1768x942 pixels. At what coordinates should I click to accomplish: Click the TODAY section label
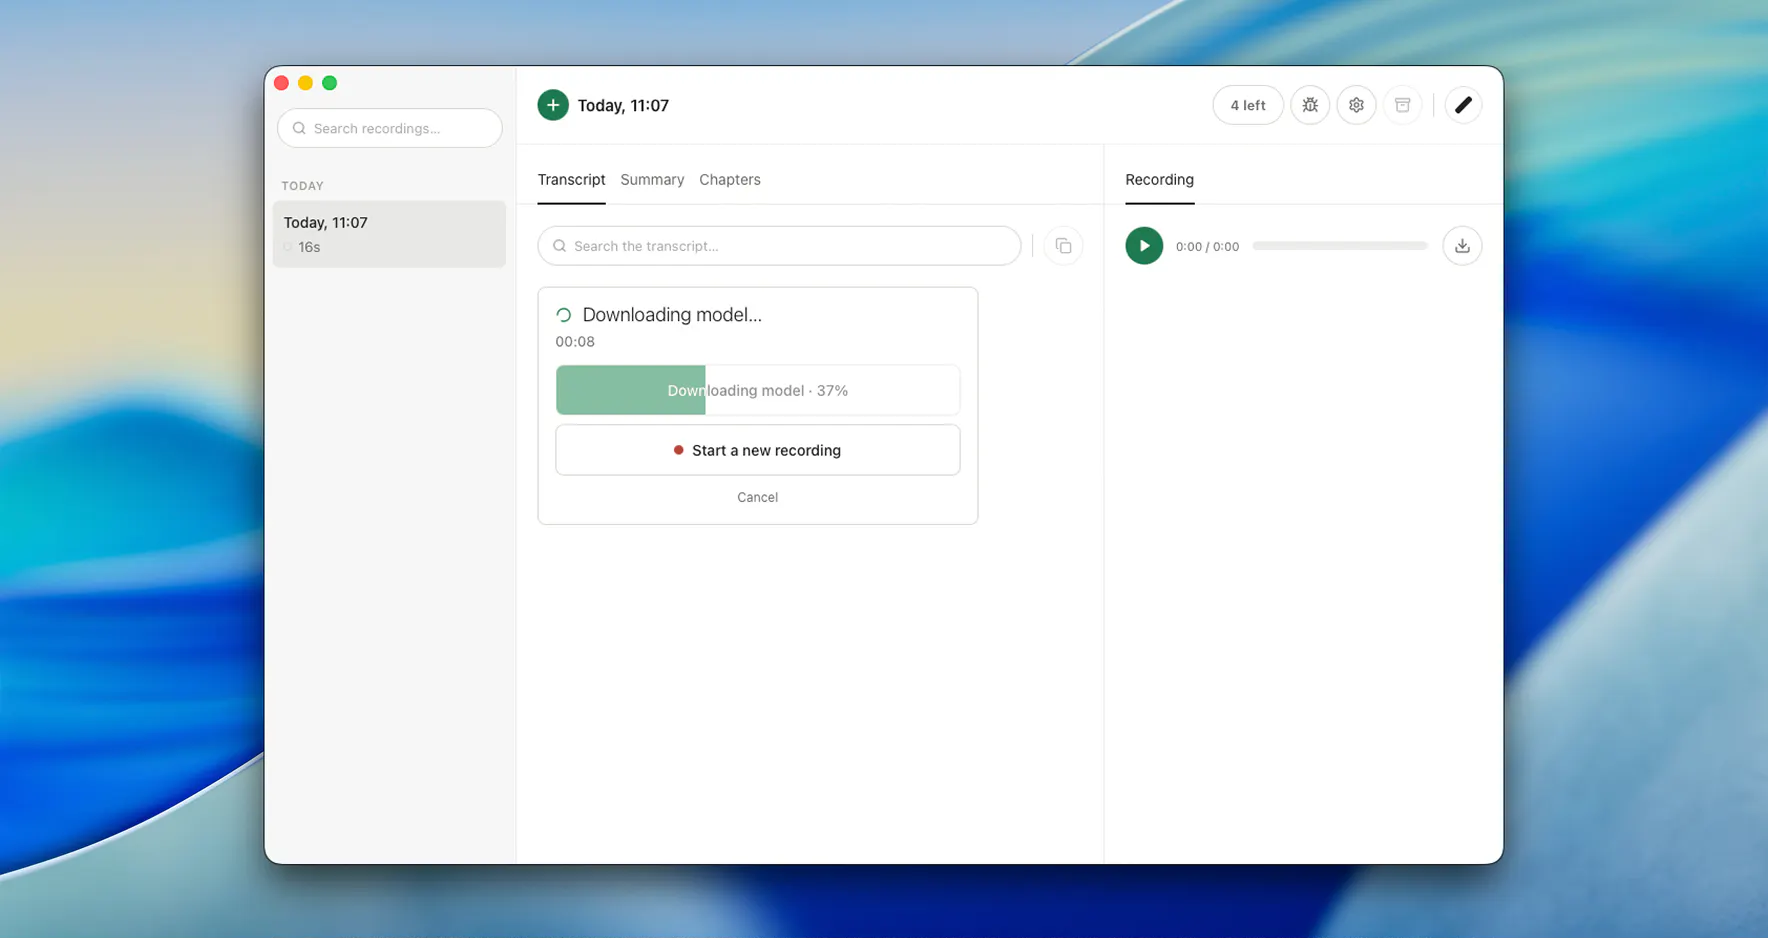coord(302,186)
